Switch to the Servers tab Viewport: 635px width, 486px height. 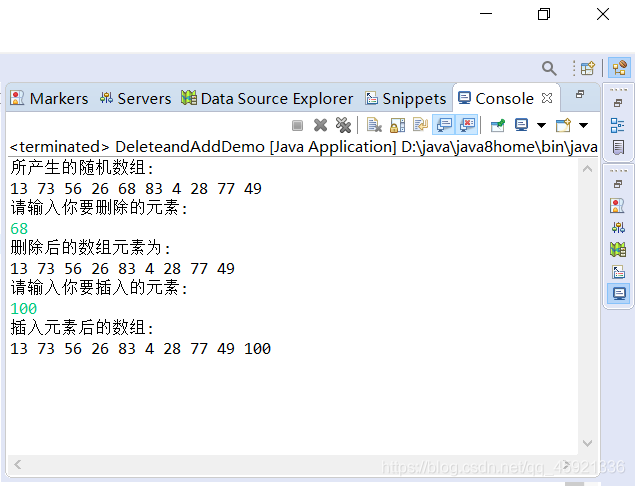136,98
